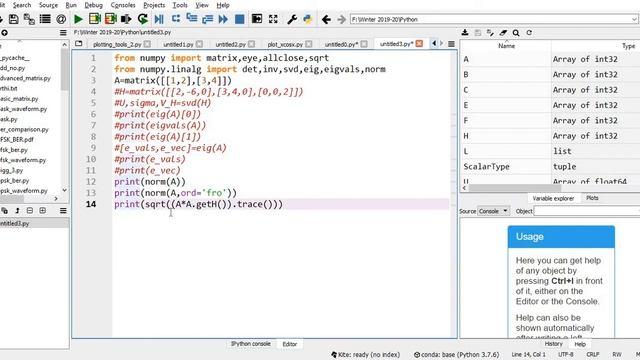Open file explorer pane options menu
The height and width of the screenshot is (360, 640).
pyautogui.click(x=63, y=33)
